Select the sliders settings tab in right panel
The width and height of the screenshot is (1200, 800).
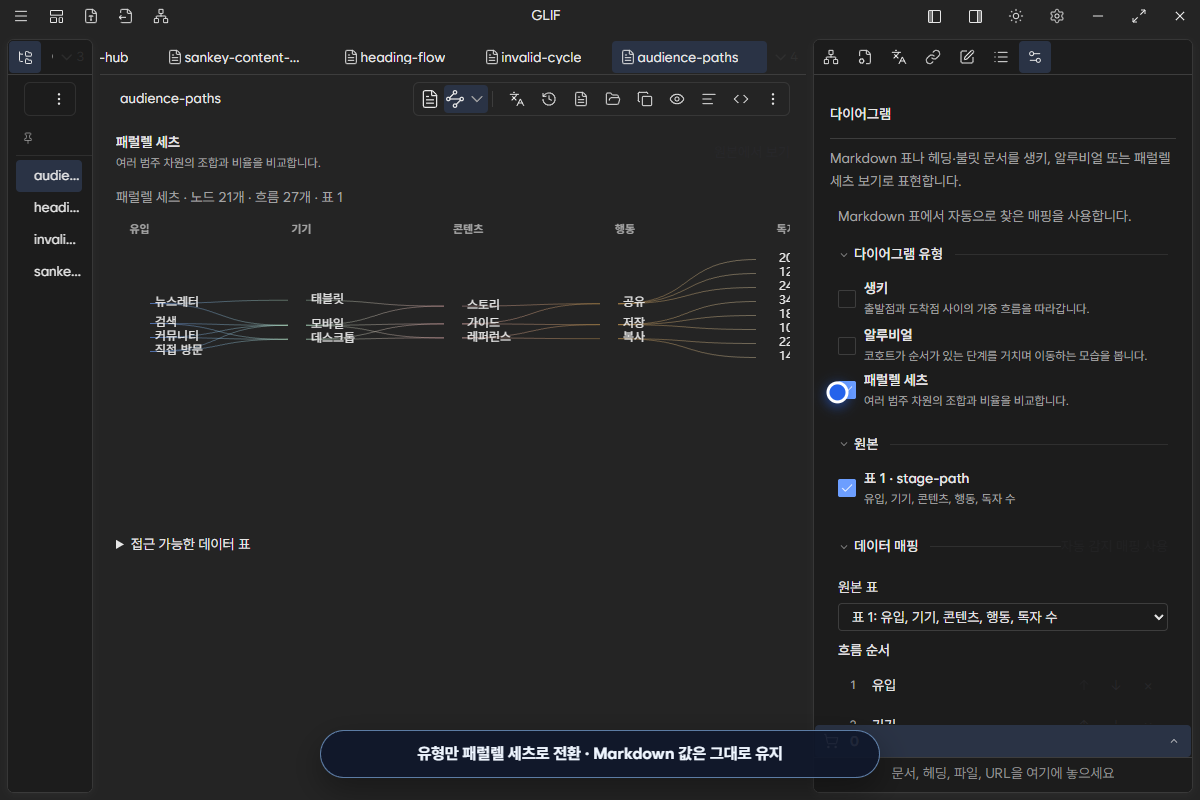pyautogui.click(x=1035, y=57)
